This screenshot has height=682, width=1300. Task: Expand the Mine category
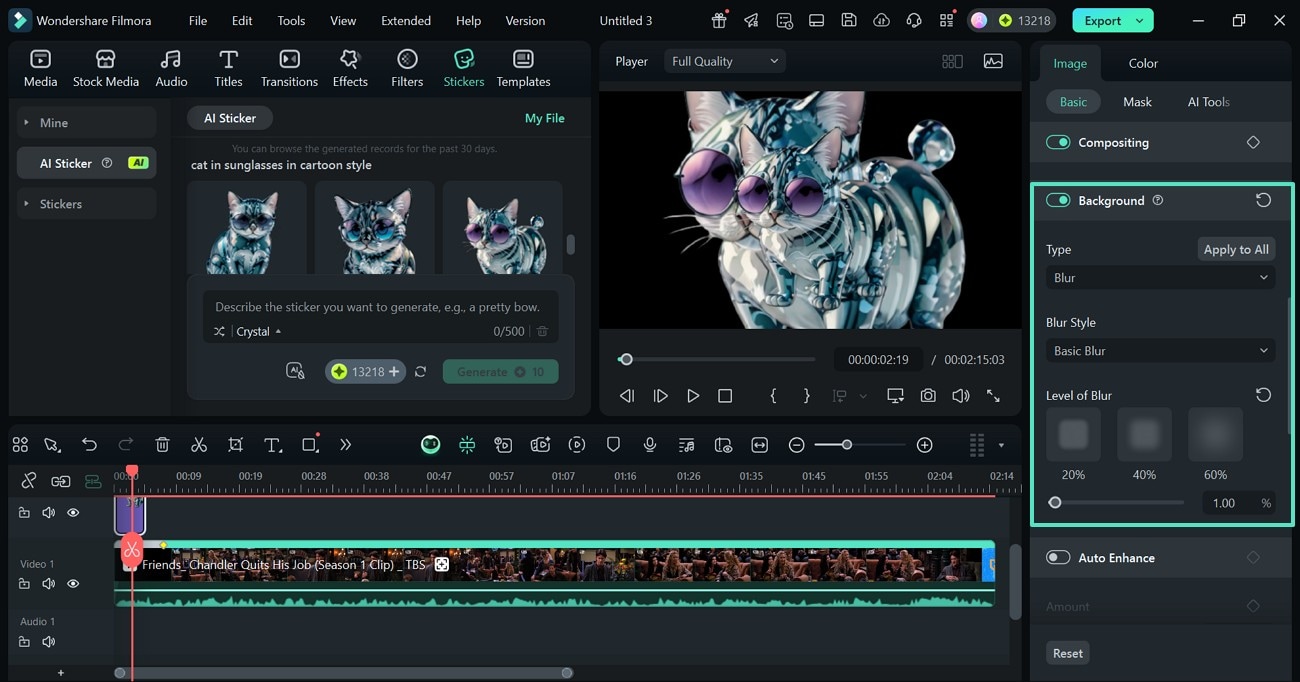point(86,122)
